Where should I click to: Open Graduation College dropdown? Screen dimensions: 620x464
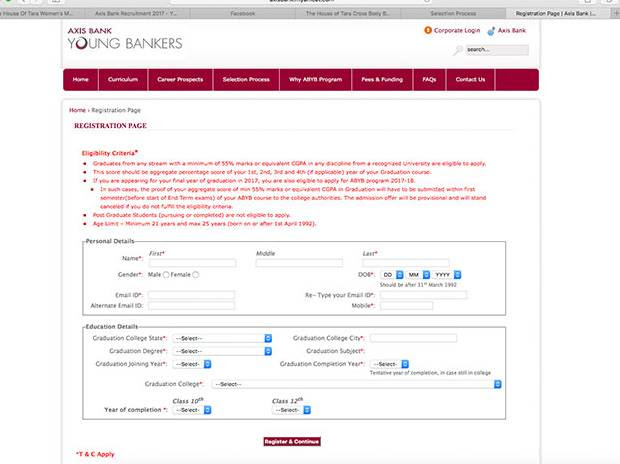point(357,384)
